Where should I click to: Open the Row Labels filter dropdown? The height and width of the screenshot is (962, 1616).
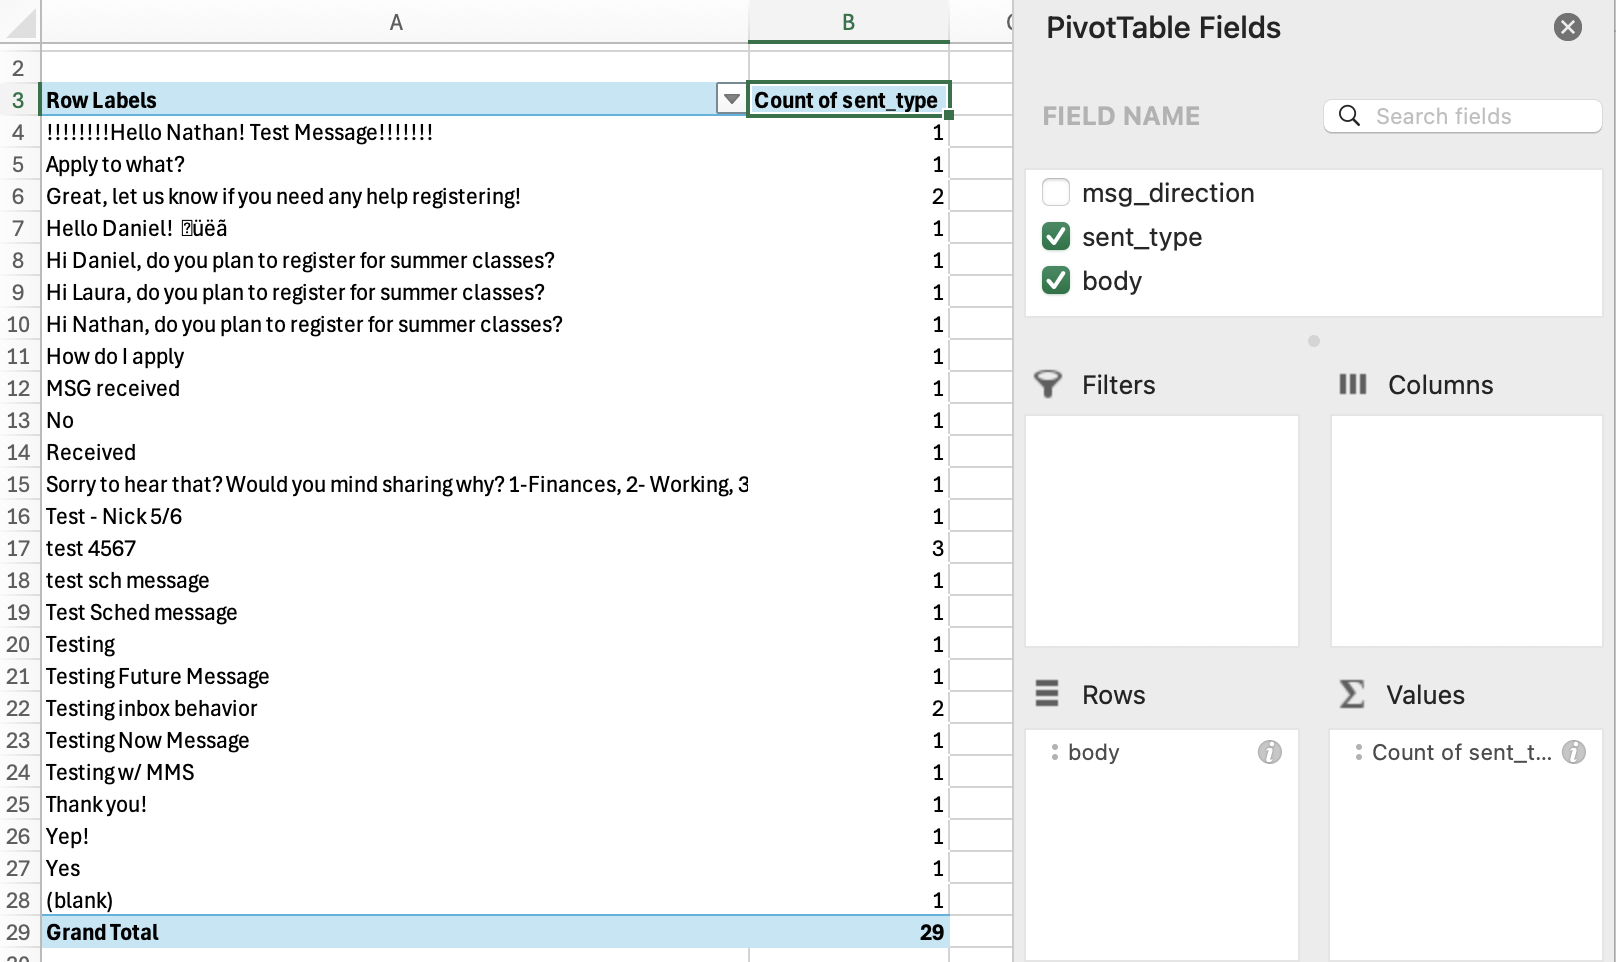coord(731,100)
